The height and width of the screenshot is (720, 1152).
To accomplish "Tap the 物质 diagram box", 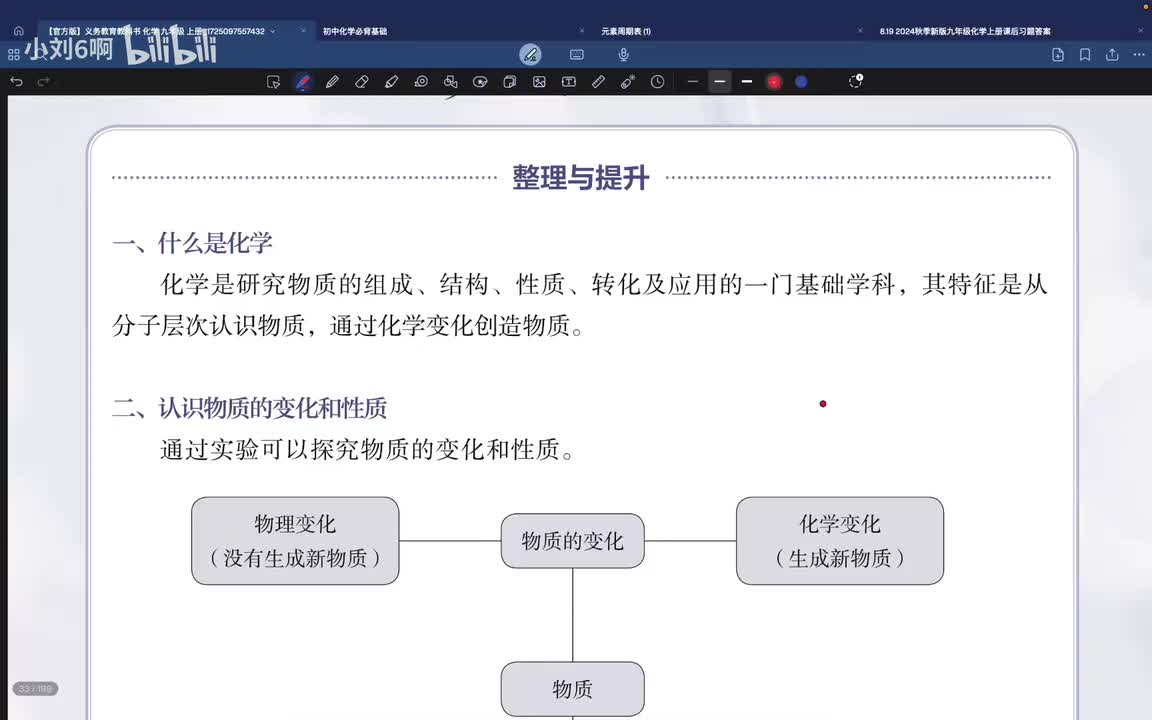I will [x=572, y=689].
